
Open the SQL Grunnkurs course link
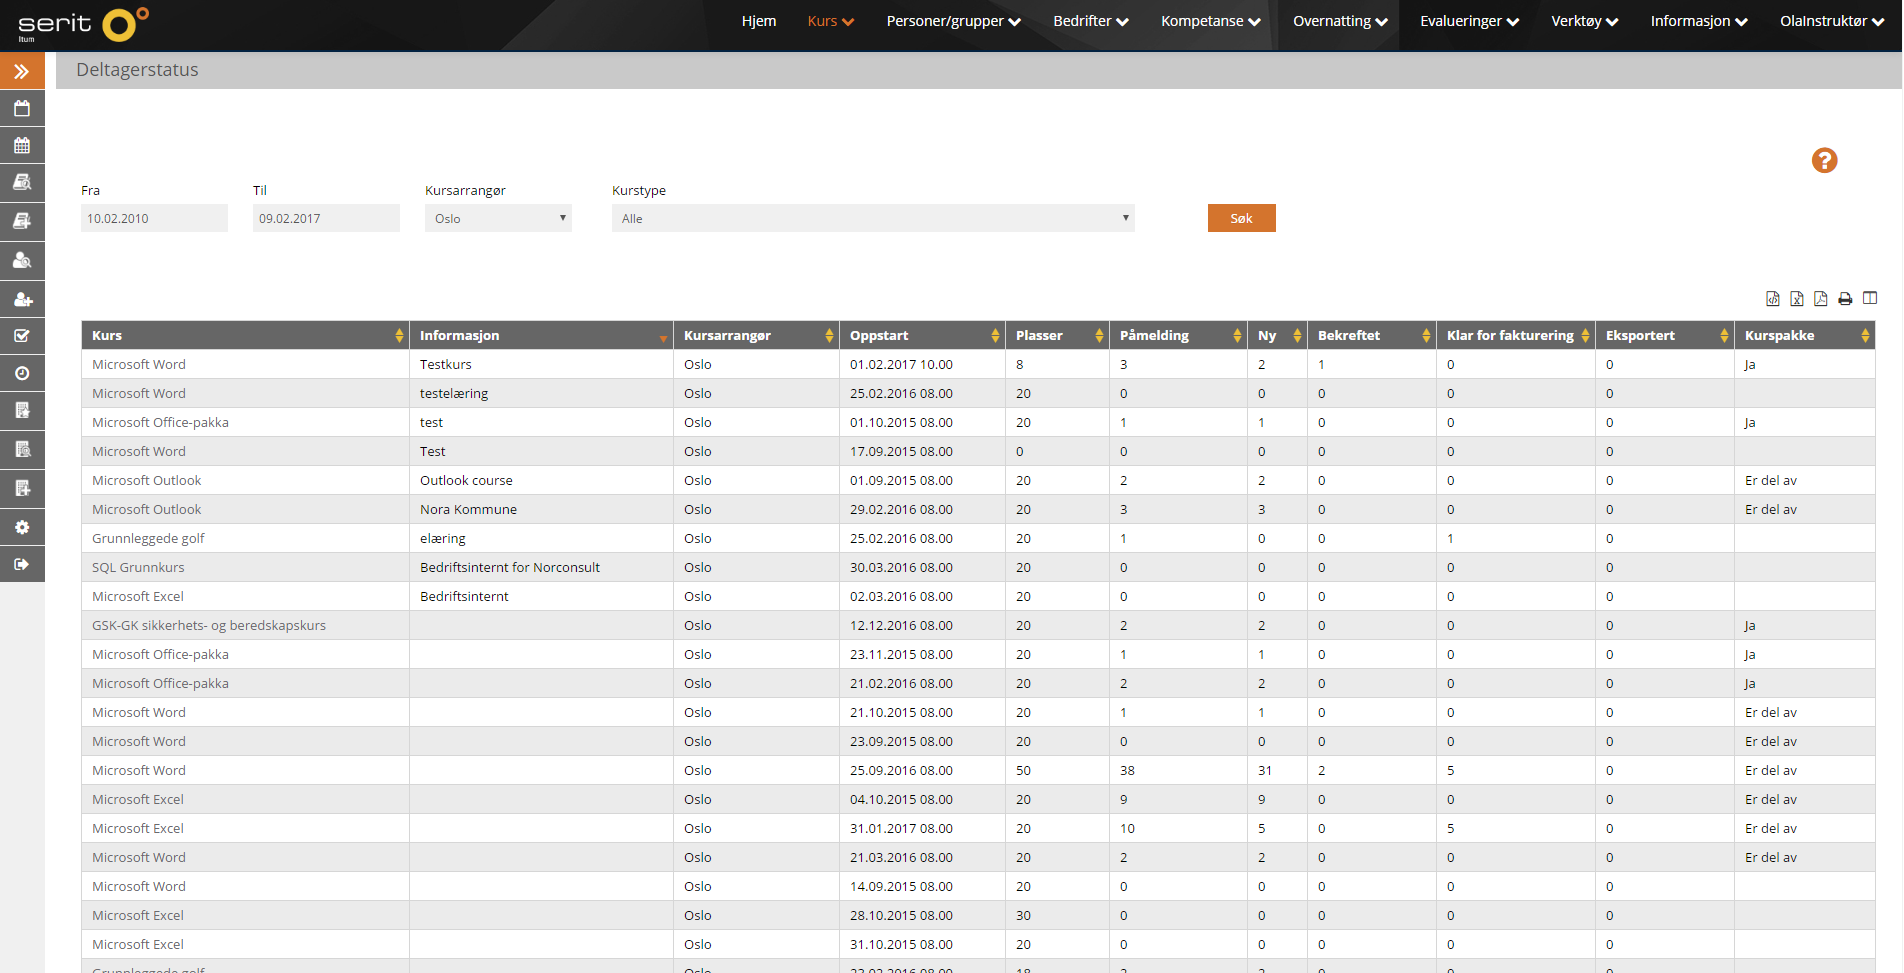pos(138,567)
